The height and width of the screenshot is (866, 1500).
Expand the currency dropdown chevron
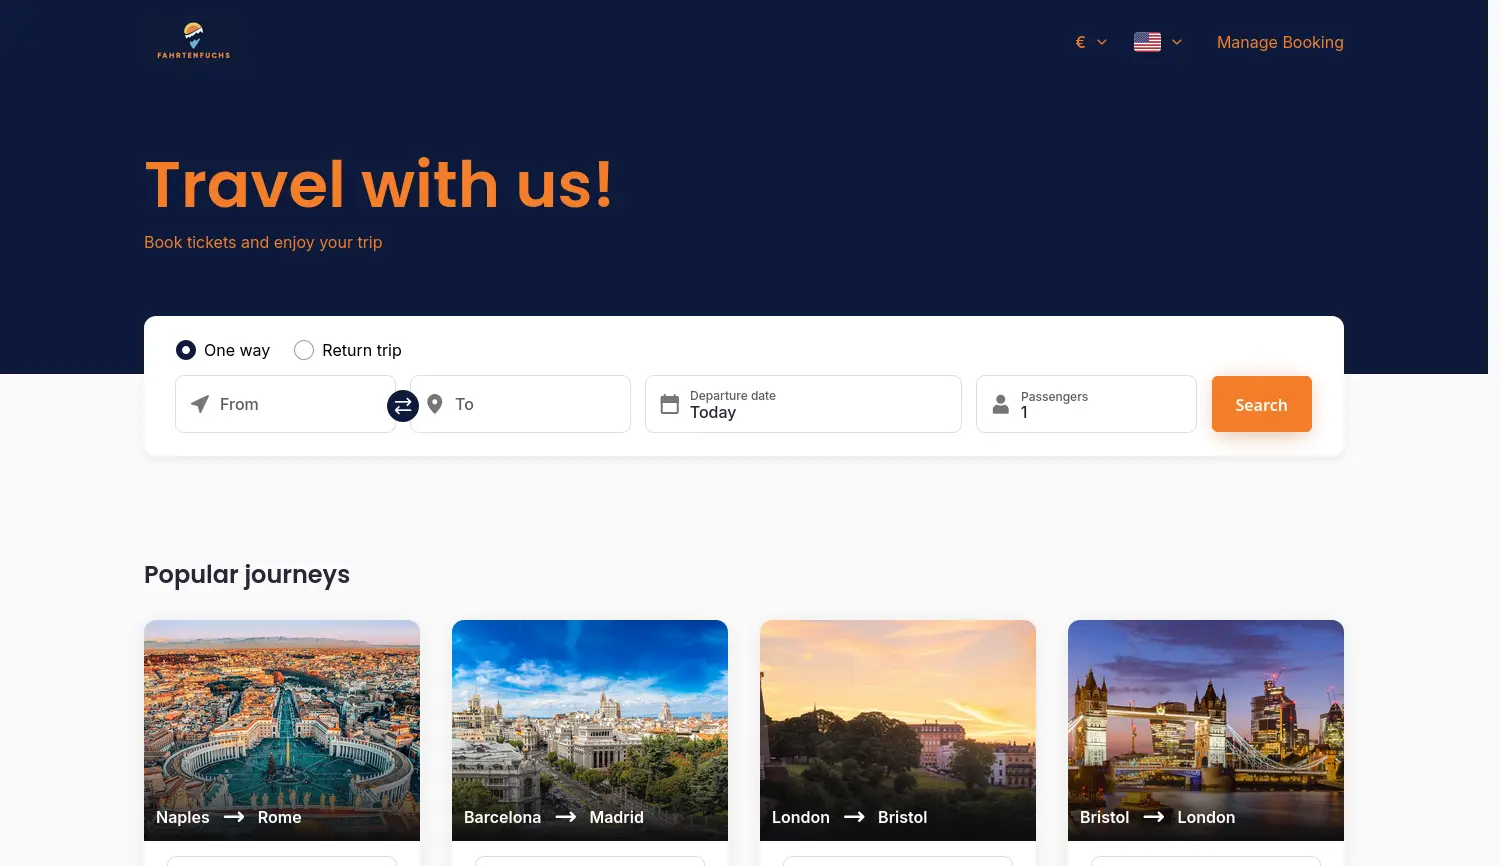[1102, 42]
